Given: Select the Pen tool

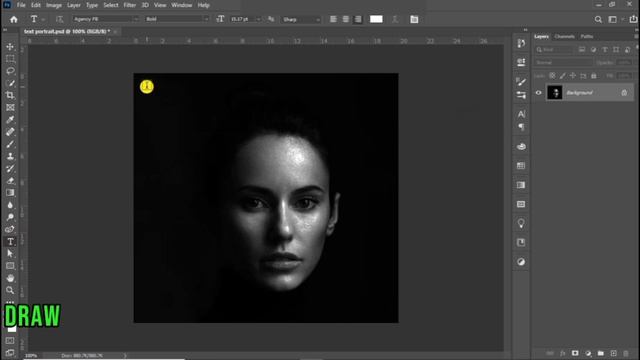Looking at the screenshot, I should click(10, 229).
